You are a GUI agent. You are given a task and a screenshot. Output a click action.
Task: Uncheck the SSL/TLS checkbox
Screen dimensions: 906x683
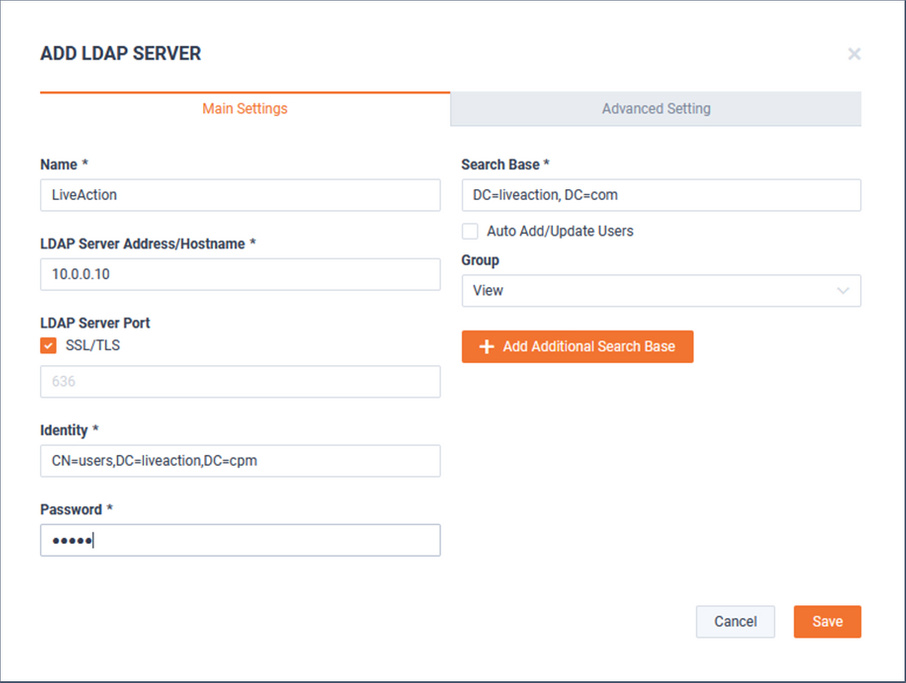click(x=48, y=346)
